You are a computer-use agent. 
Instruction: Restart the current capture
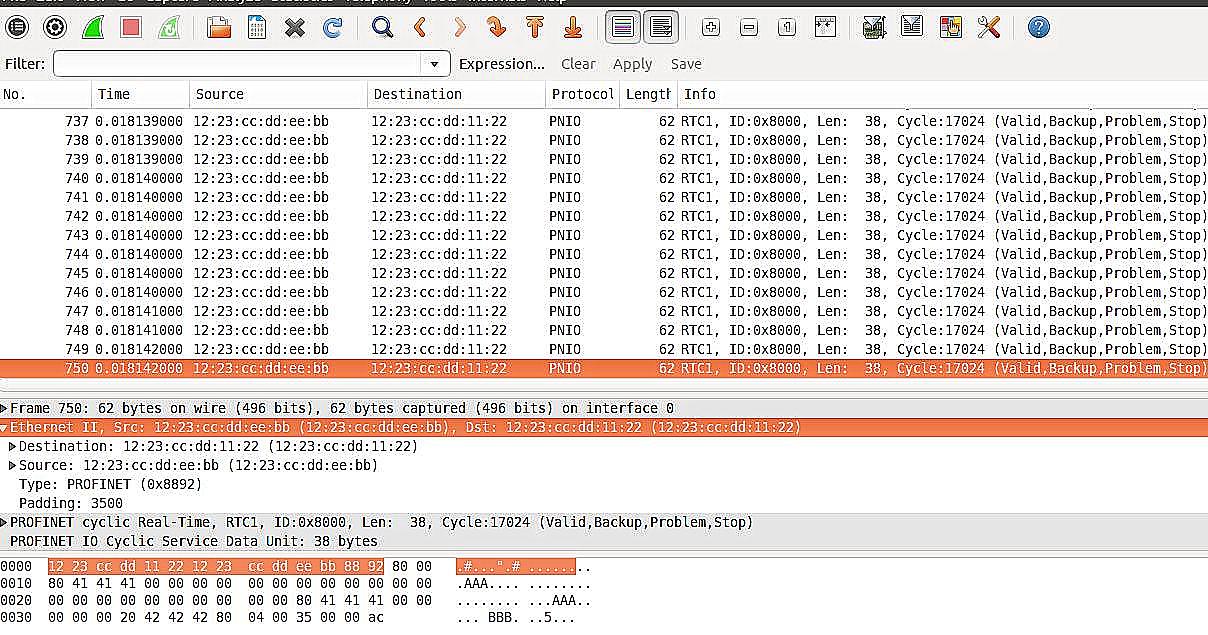[170, 27]
